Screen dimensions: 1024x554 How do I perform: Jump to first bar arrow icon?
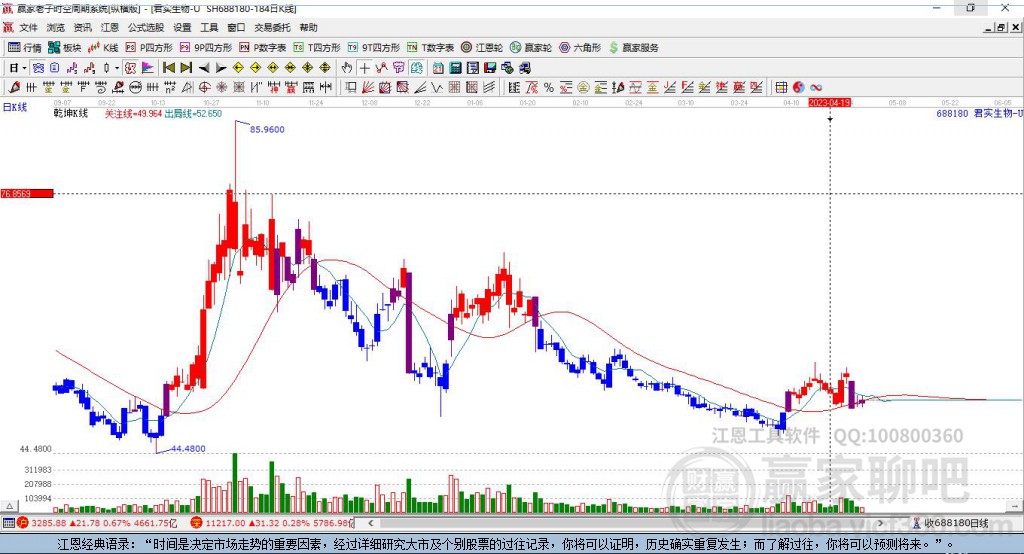click(x=168, y=68)
